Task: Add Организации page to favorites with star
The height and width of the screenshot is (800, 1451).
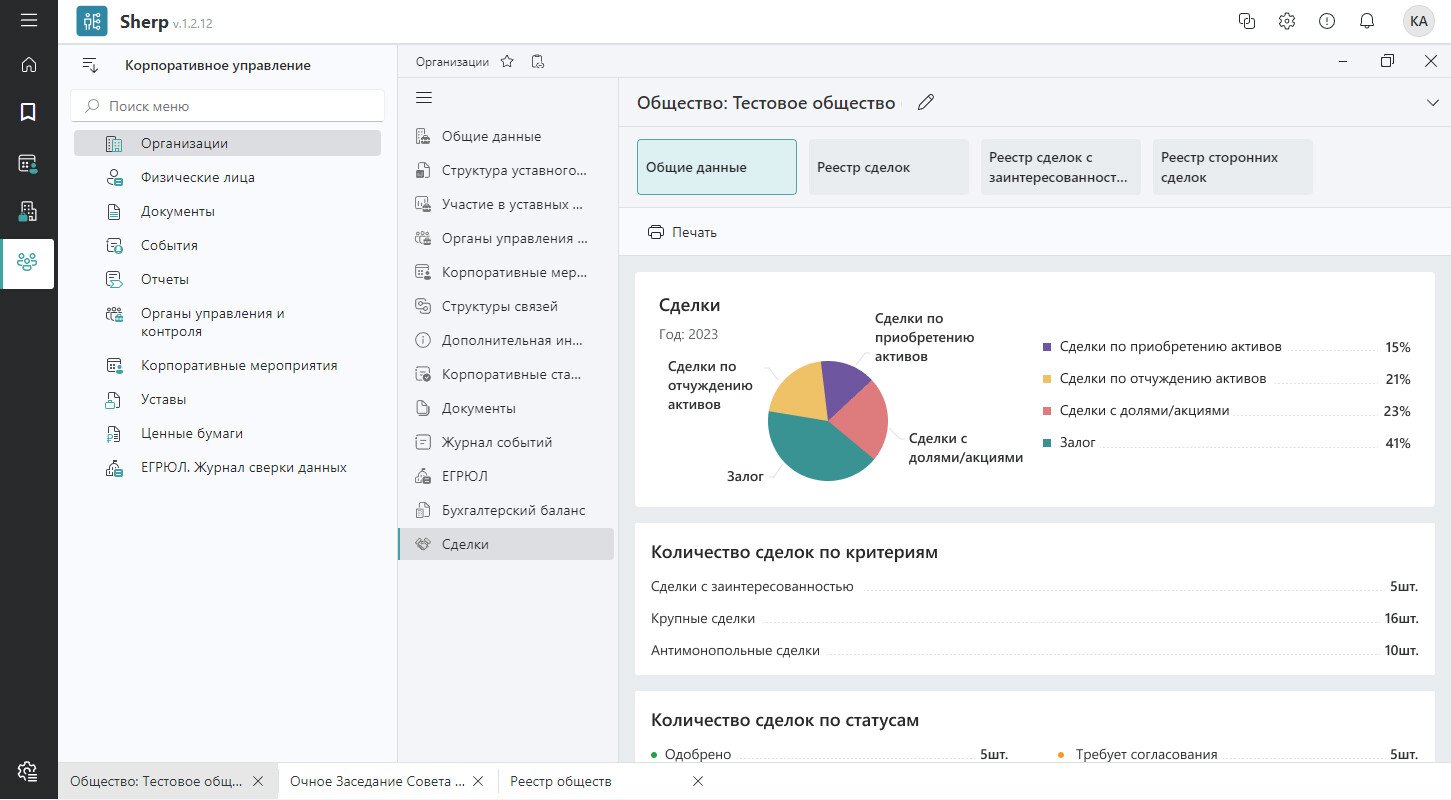Action: (507, 62)
